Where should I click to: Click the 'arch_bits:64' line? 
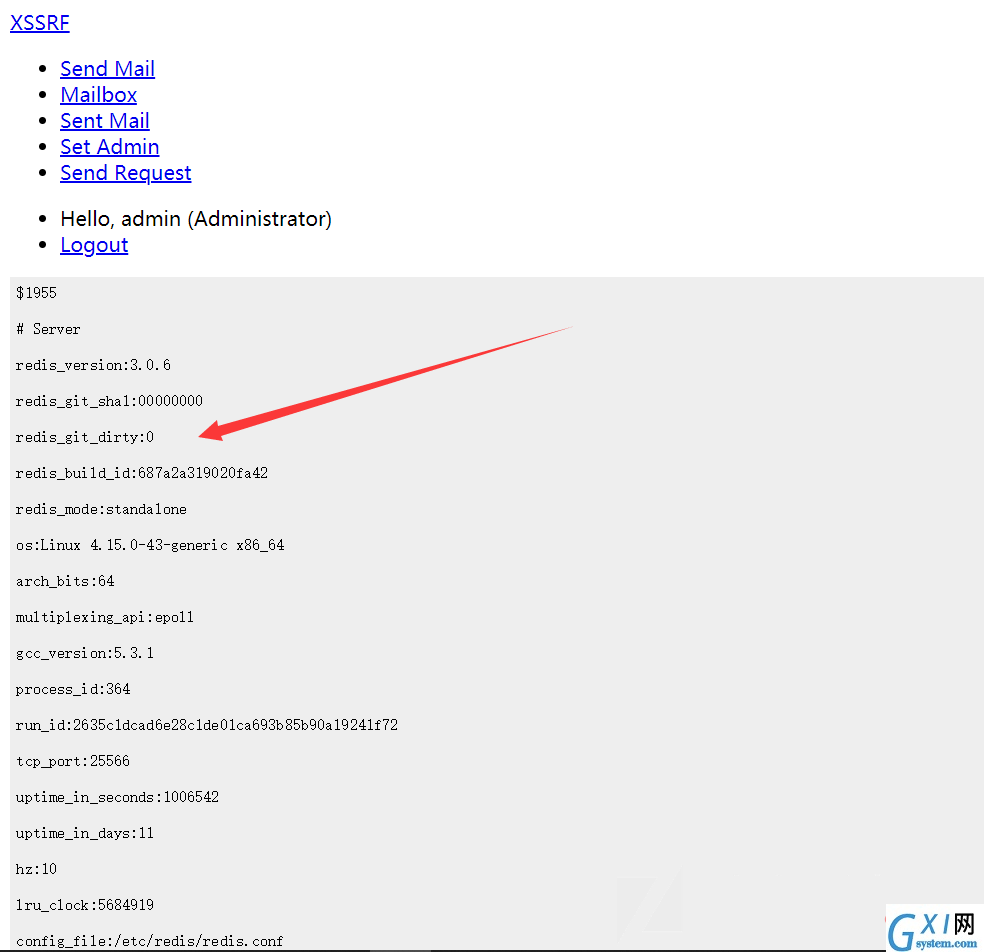coord(65,581)
